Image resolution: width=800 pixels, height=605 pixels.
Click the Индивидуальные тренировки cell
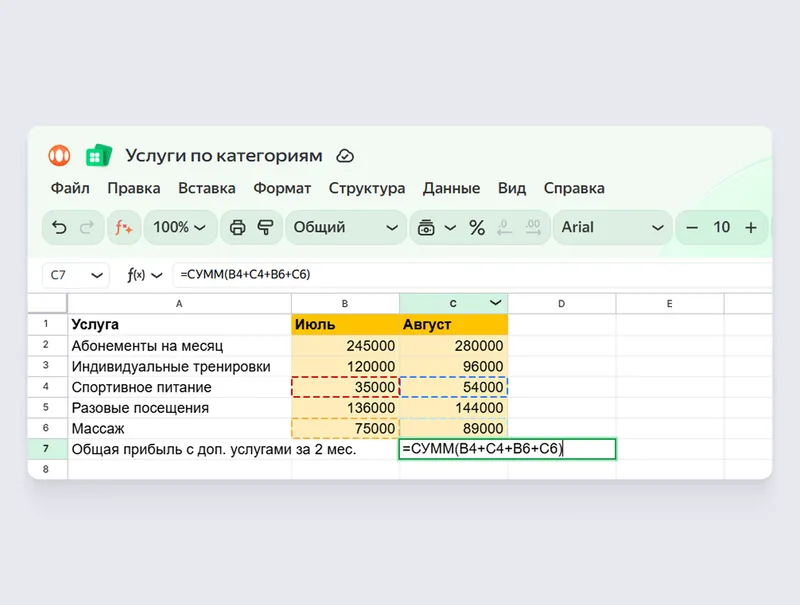(179, 366)
